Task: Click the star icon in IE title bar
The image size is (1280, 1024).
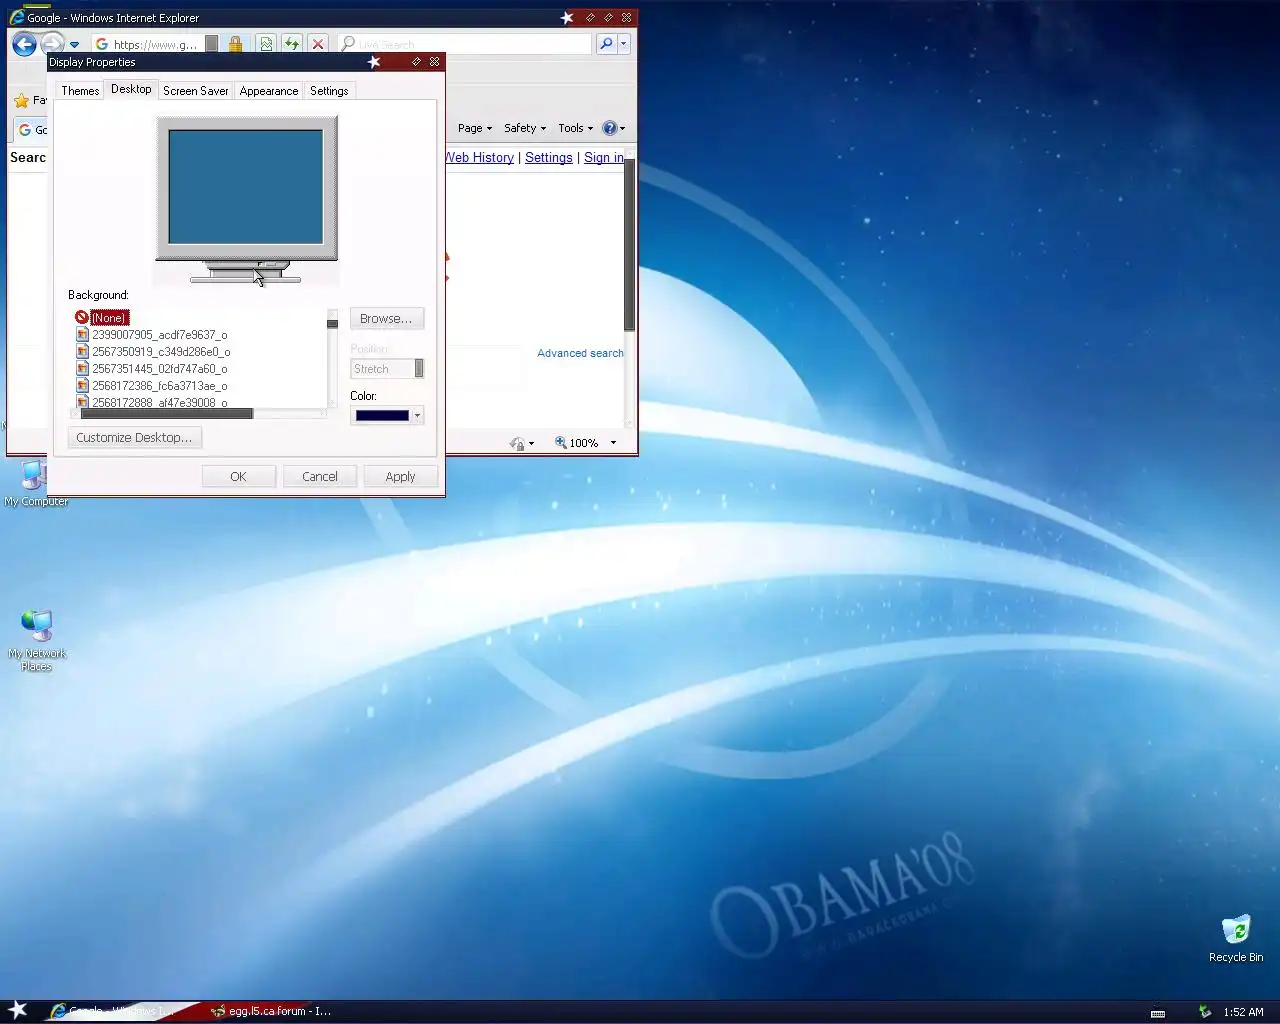Action: click(567, 18)
